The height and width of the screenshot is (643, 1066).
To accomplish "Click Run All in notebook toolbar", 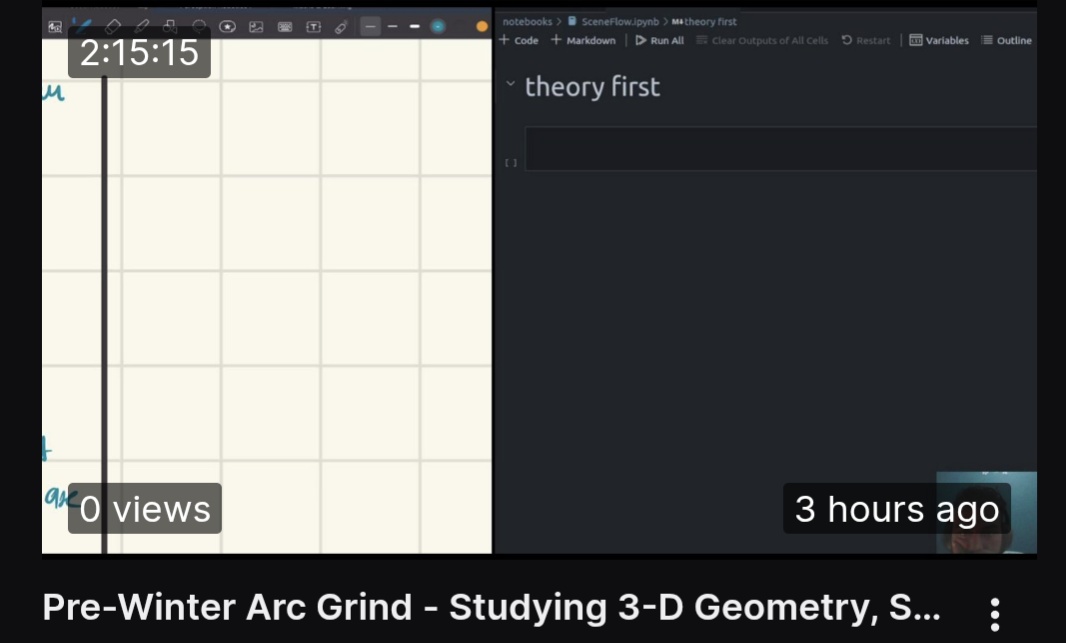I will coord(659,40).
